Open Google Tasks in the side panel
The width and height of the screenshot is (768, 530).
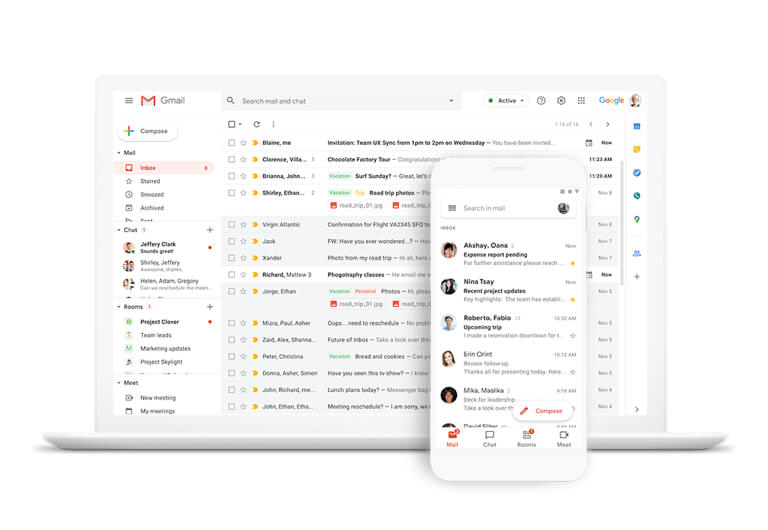[636, 173]
